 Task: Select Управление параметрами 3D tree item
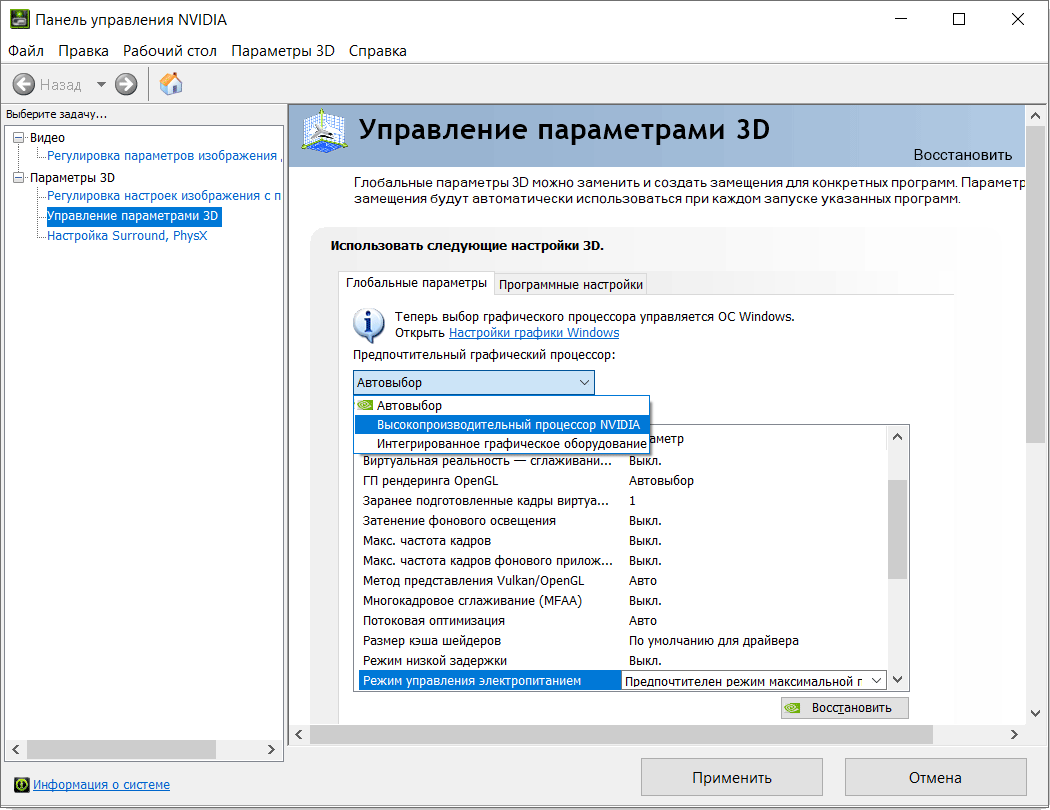click(133, 216)
